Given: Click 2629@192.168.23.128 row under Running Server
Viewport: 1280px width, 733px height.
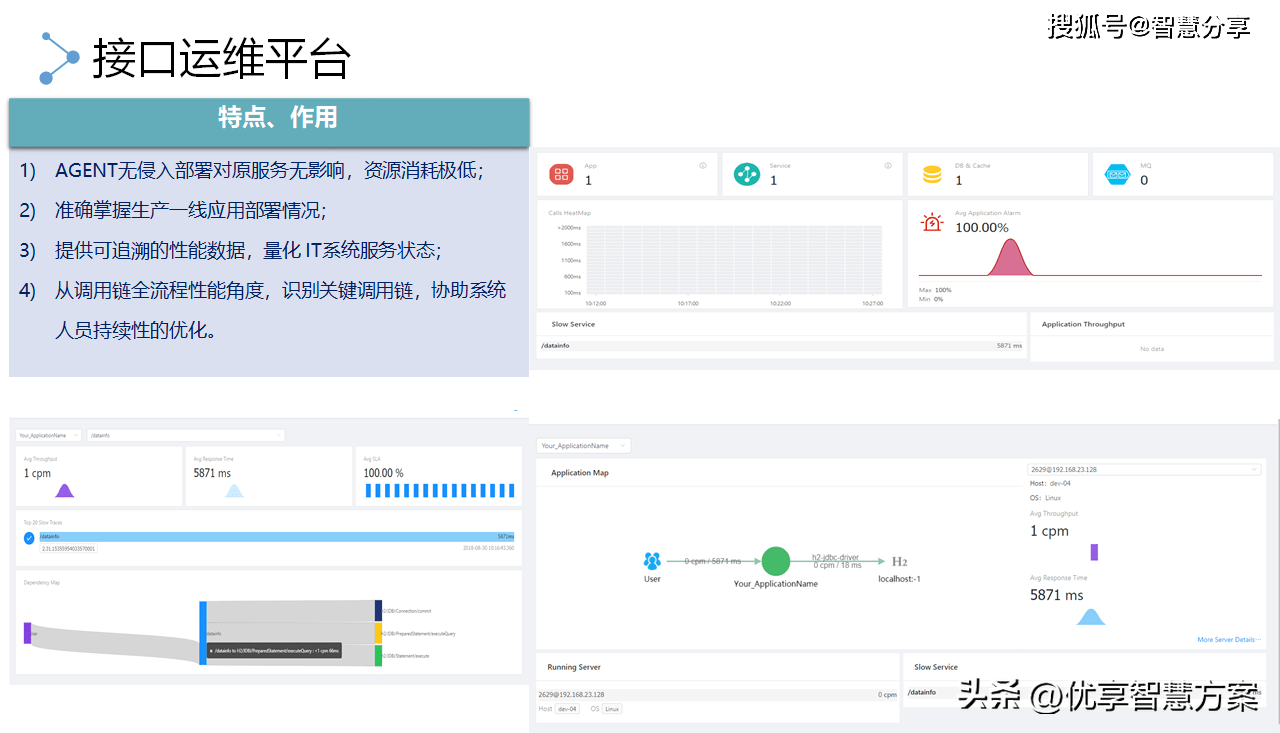Looking at the screenshot, I should coord(716,694).
